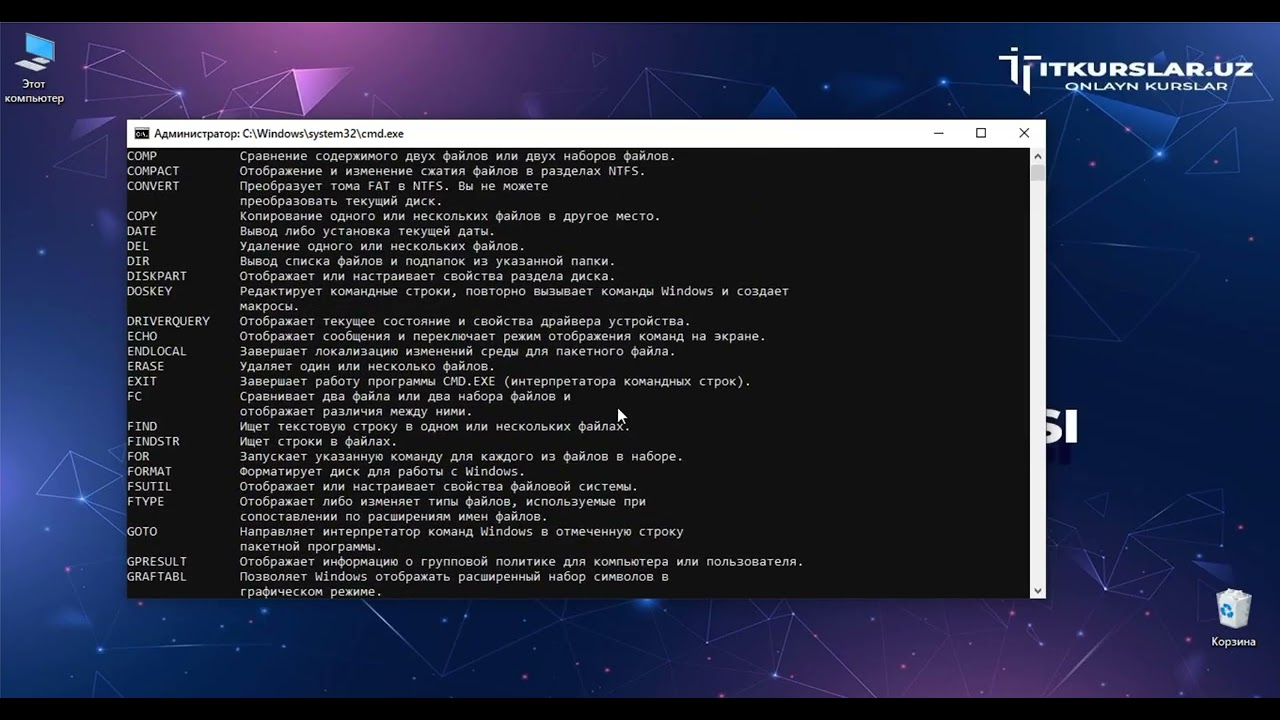Screen dimensions: 1280x720
Task: Click the ENDLOCAL command name
Action: click(157, 351)
